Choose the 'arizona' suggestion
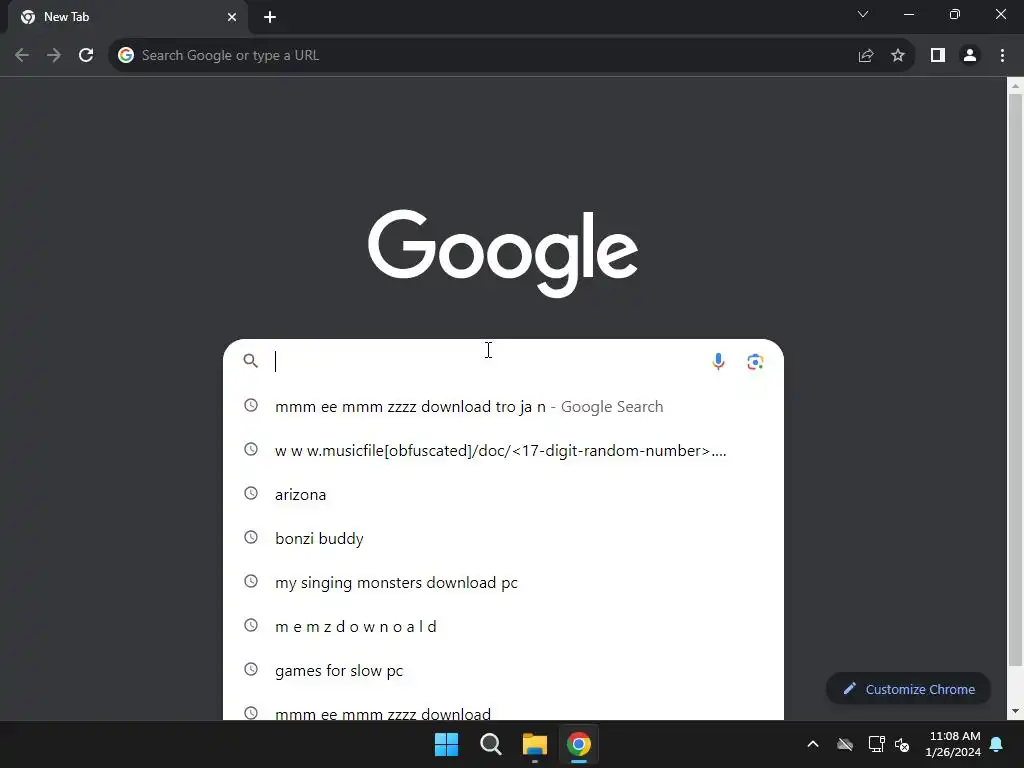1024x768 pixels. coord(503,494)
